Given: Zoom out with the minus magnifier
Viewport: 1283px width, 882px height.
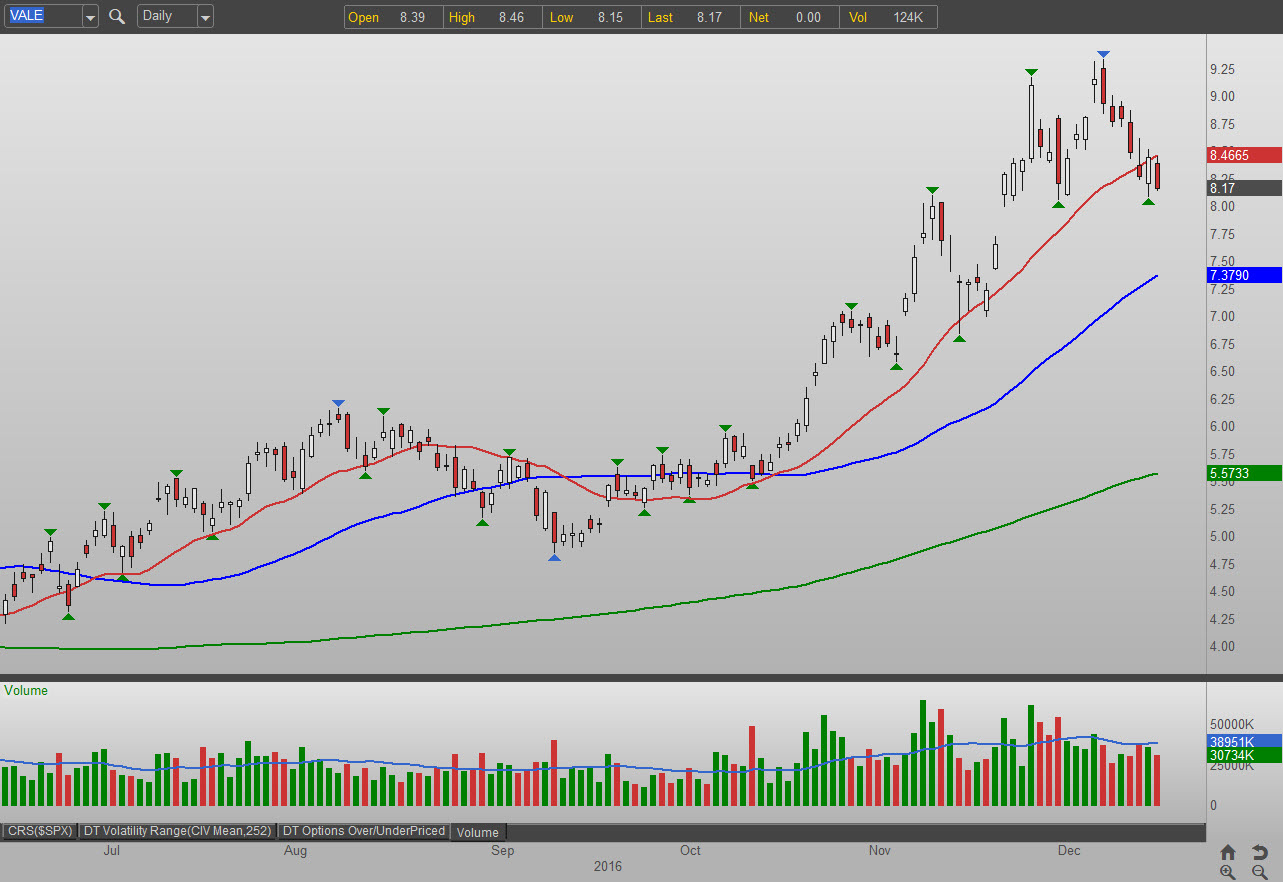Looking at the screenshot, I should click(1259, 872).
